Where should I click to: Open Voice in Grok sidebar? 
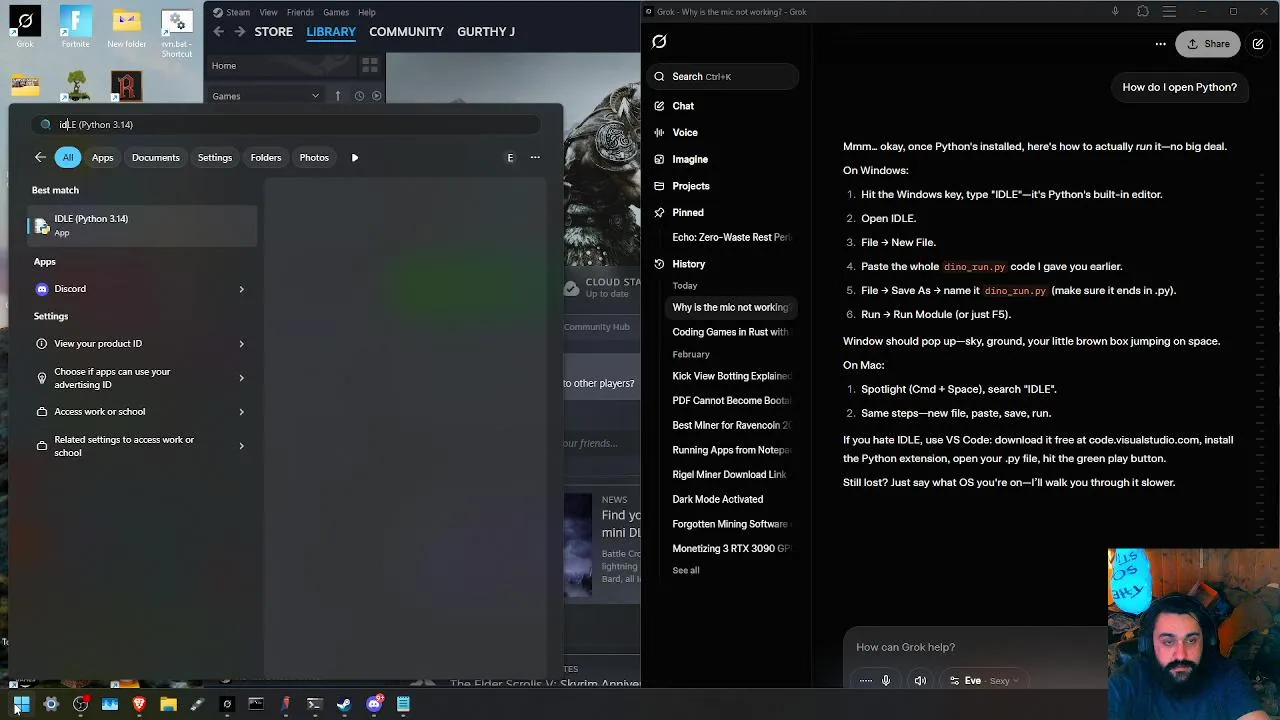click(x=685, y=132)
